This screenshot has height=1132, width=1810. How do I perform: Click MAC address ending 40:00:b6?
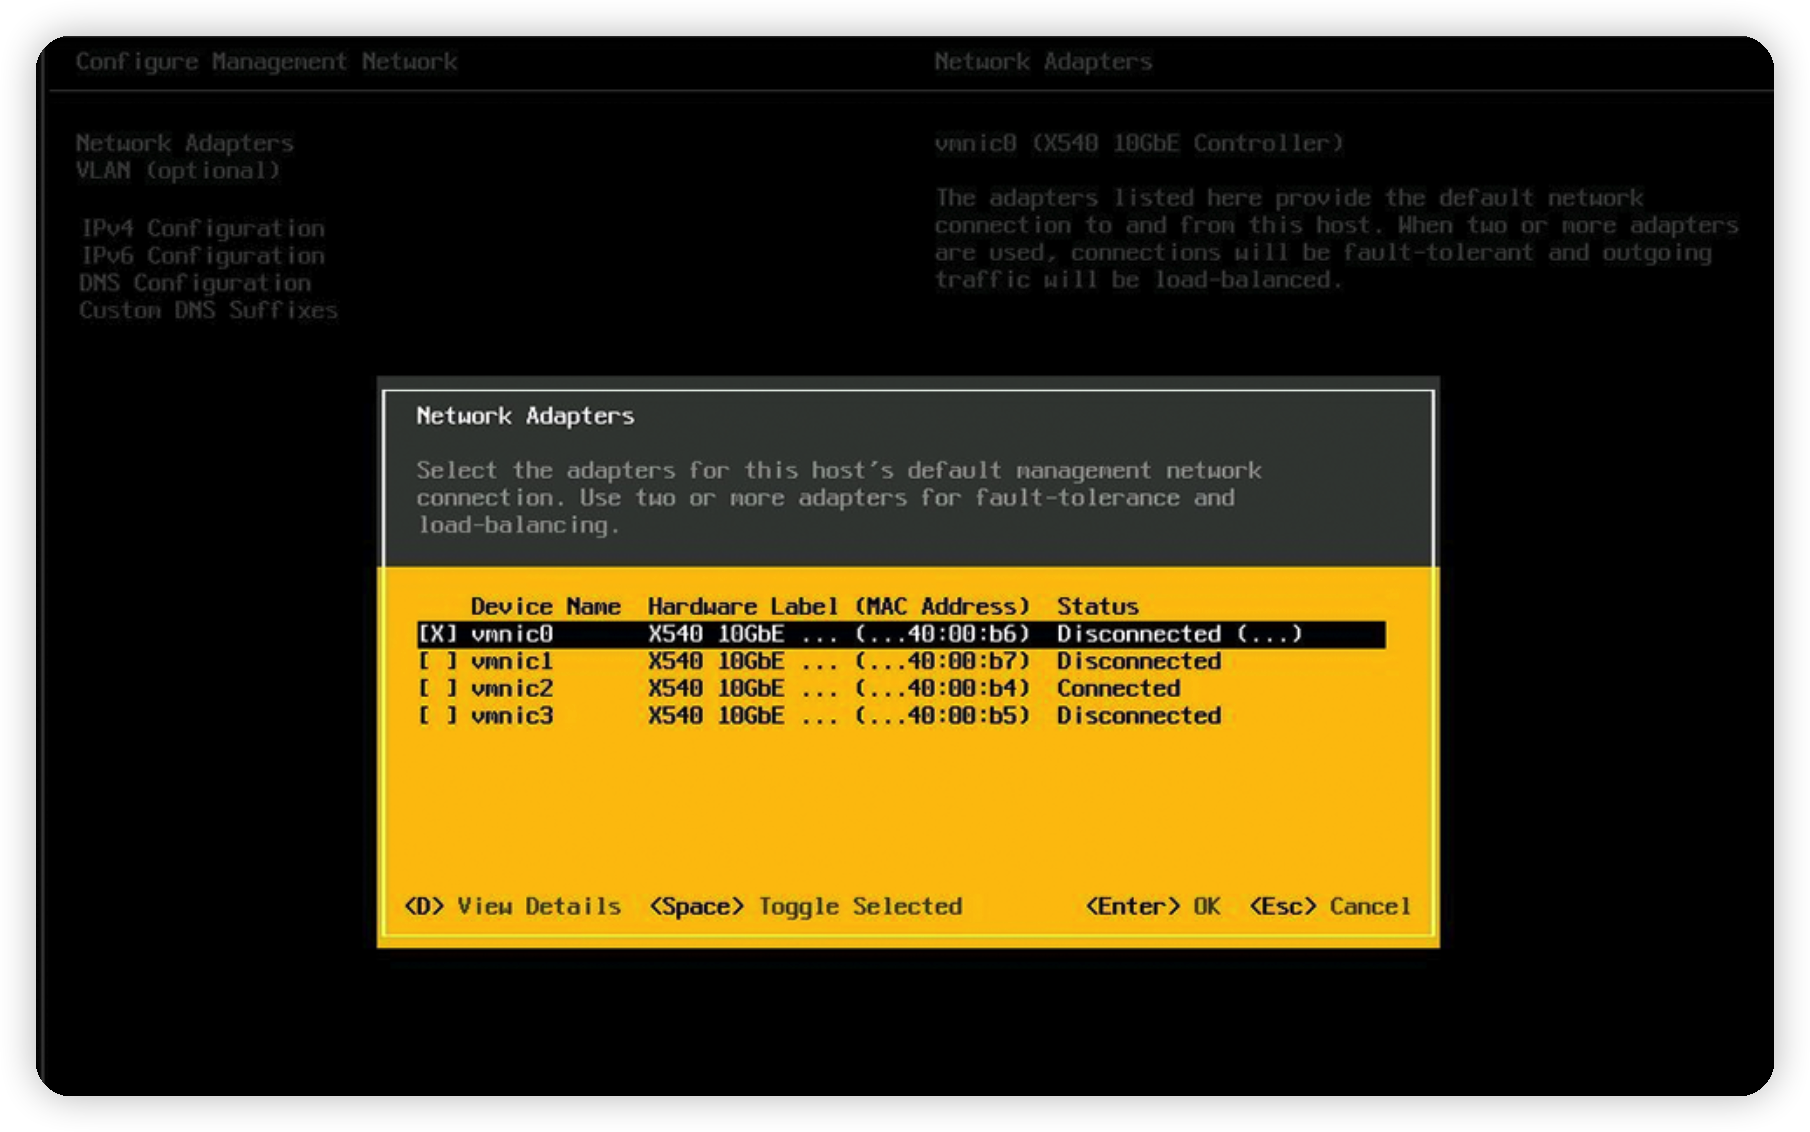click(942, 634)
